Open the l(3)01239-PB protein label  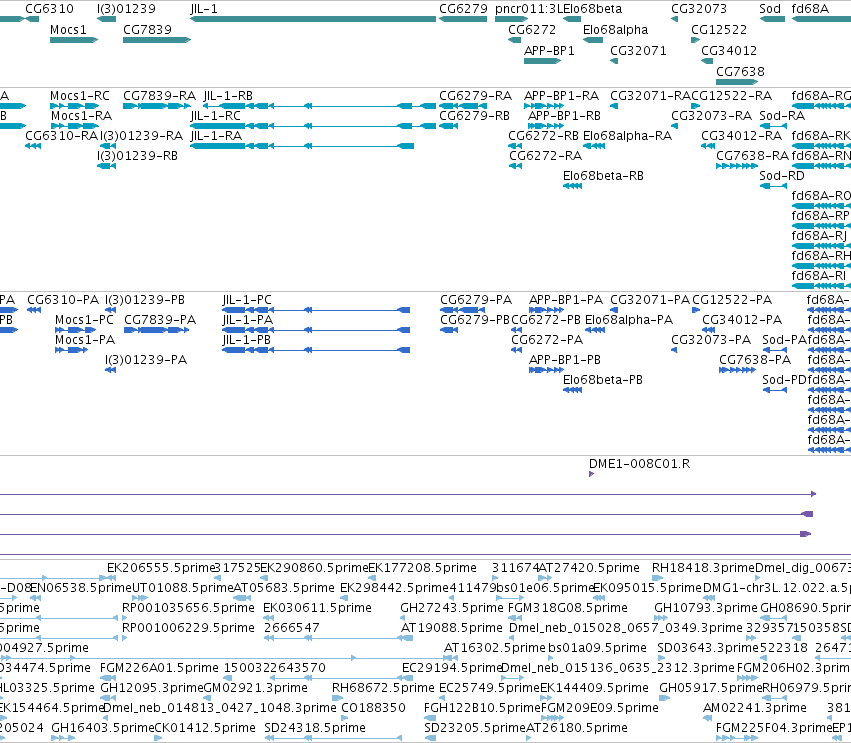click(145, 300)
